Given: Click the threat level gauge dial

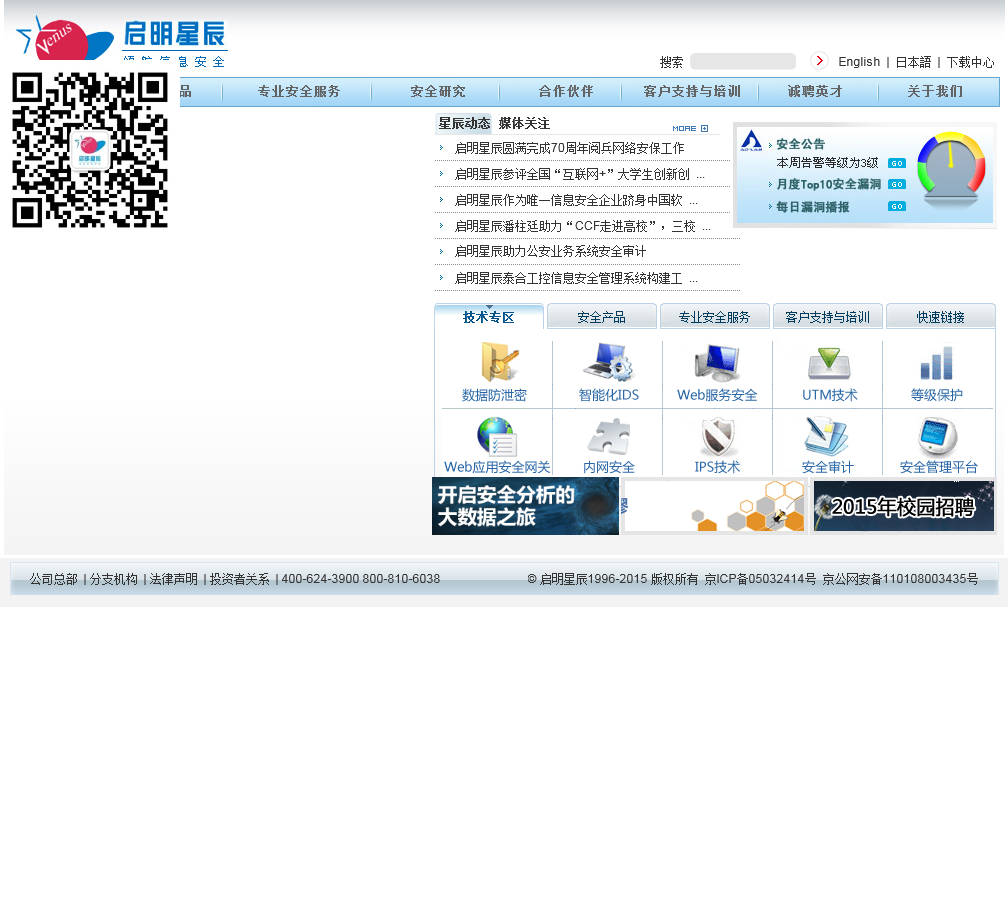Looking at the screenshot, I should (x=951, y=167).
